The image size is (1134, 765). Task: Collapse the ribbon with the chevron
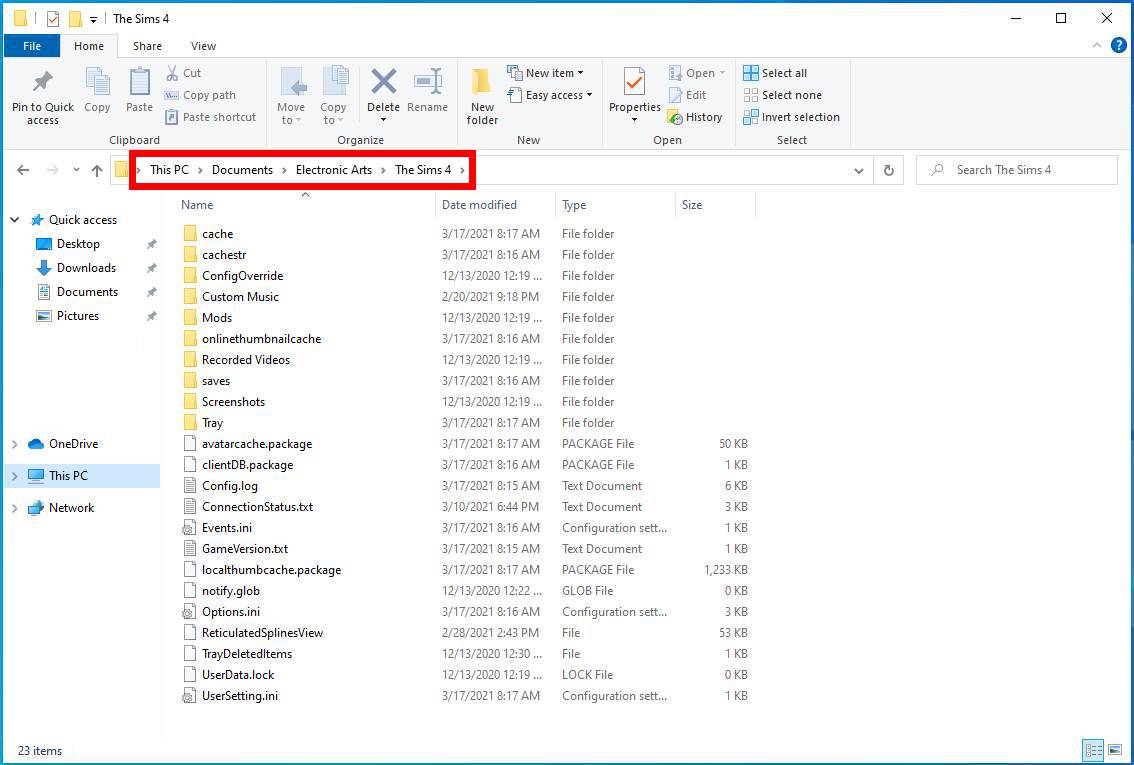tap(1096, 46)
